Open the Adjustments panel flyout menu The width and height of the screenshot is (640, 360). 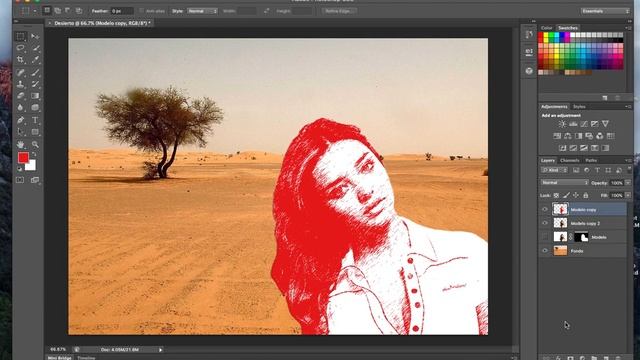point(628,107)
